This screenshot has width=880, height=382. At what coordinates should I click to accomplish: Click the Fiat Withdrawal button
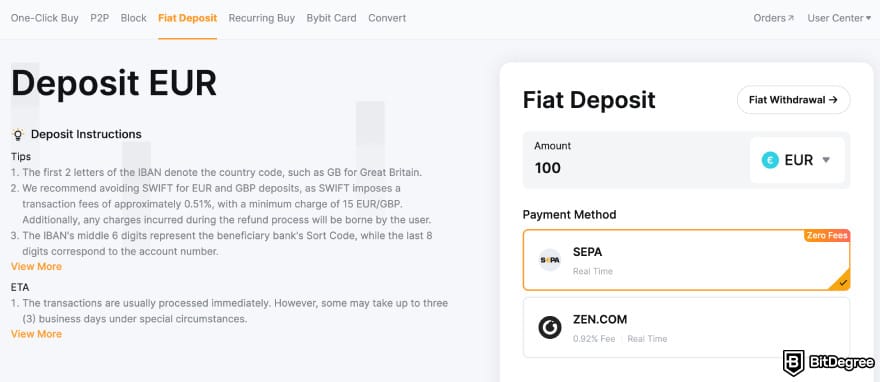[x=793, y=100]
